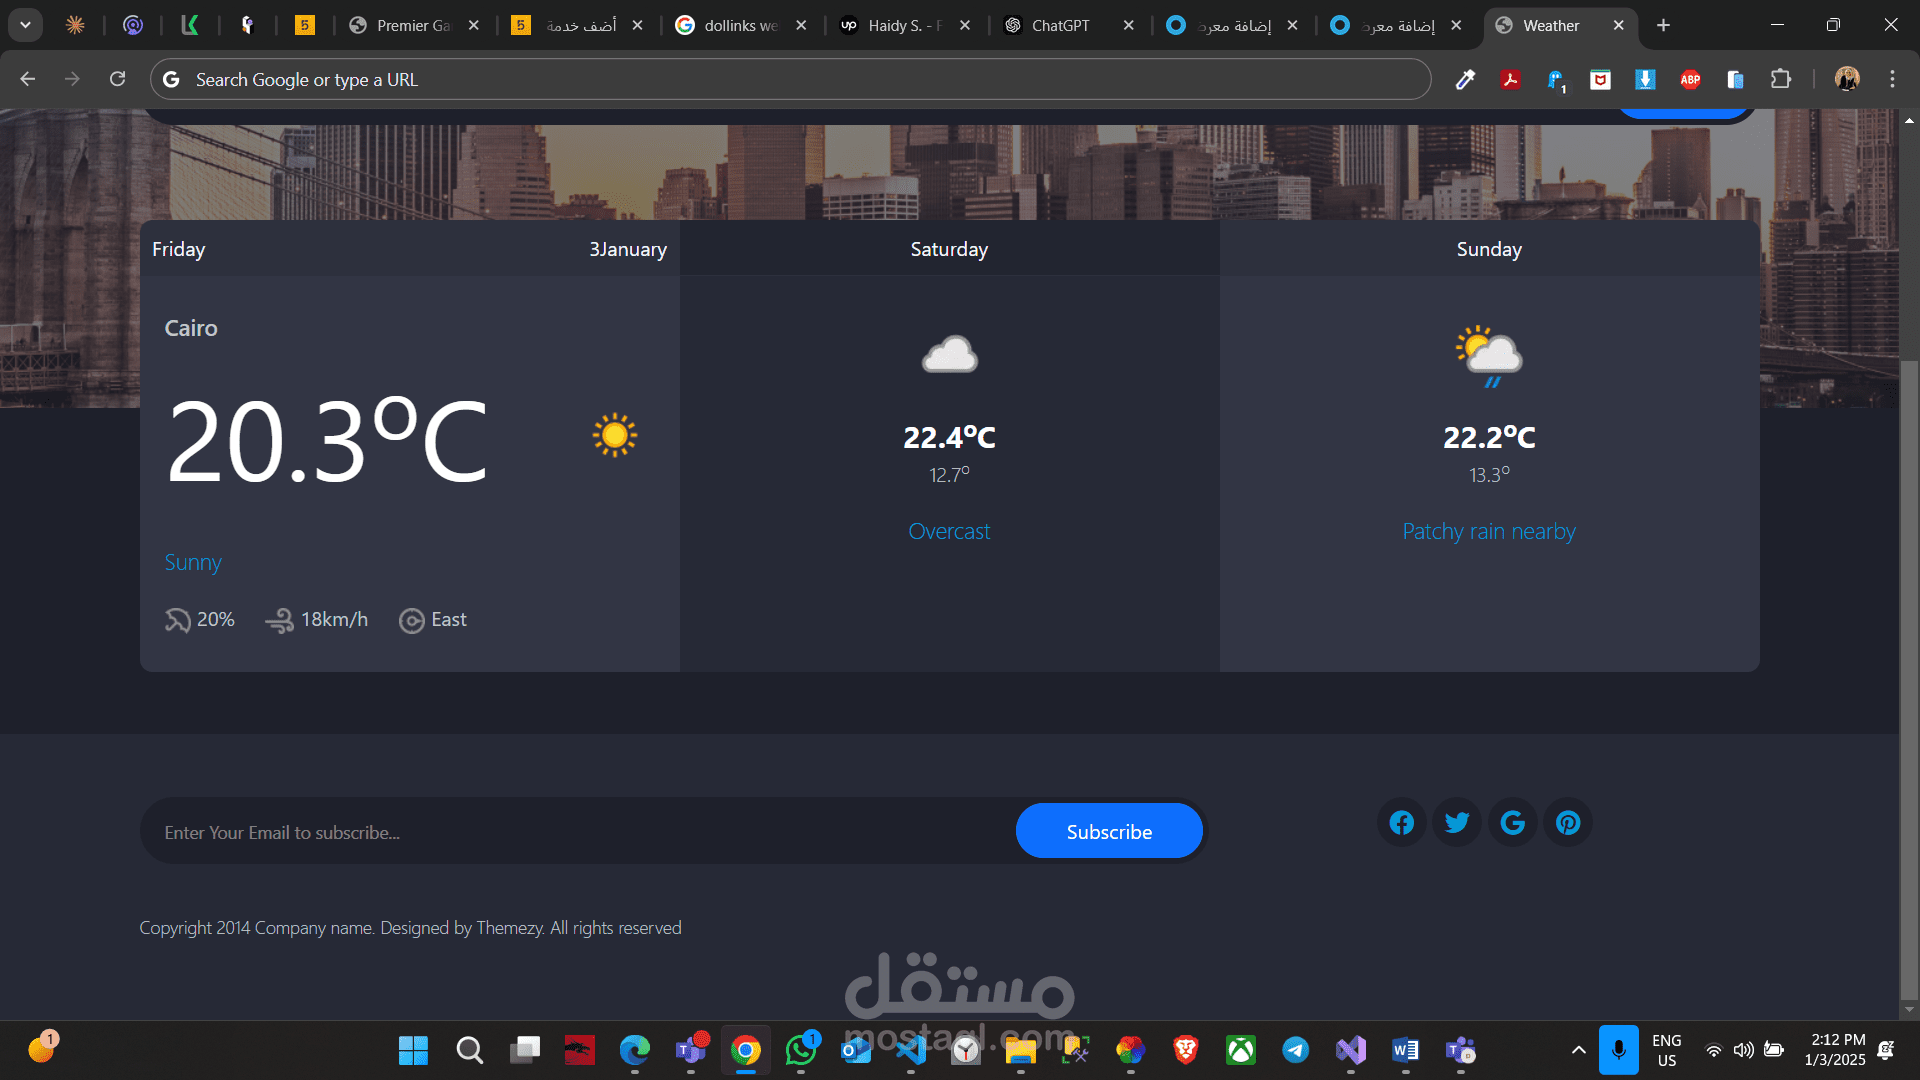Click the email subscribe input field
The width and height of the screenshot is (1920, 1080).
[580, 832]
